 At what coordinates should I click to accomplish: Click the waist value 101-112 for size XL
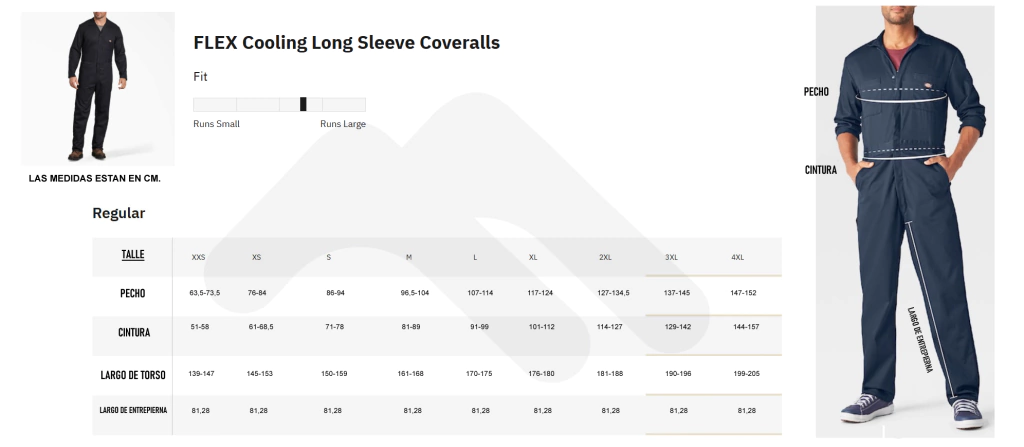click(542, 326)
